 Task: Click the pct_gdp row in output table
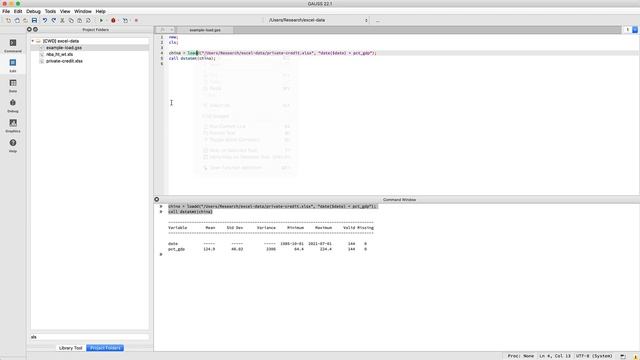[267, 249]
